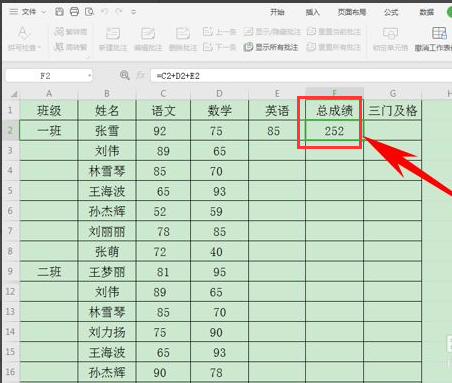Click the Name Box showing F2
Image resolution: width=452 pixels, height=383 pixels.
45,76
